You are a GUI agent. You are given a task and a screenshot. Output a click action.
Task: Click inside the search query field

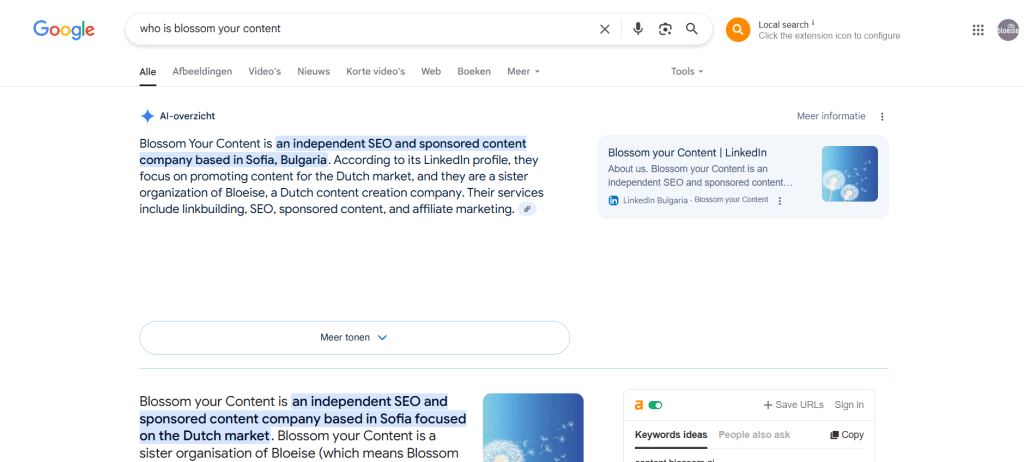[366, 29]
